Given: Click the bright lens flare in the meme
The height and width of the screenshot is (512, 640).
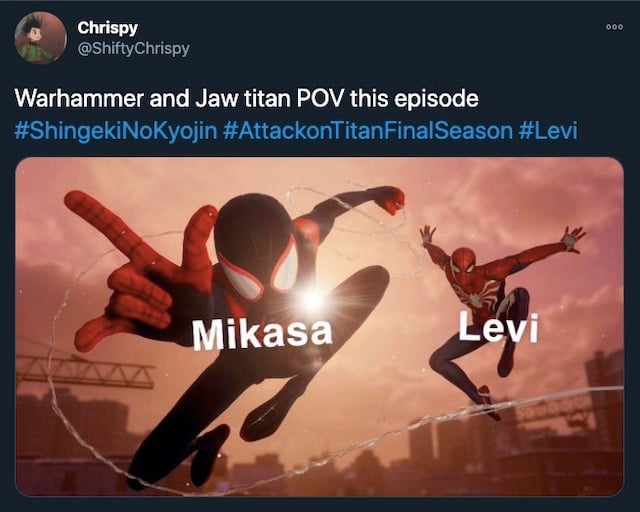Looking at the screenshot, I should tap(314, 301).
